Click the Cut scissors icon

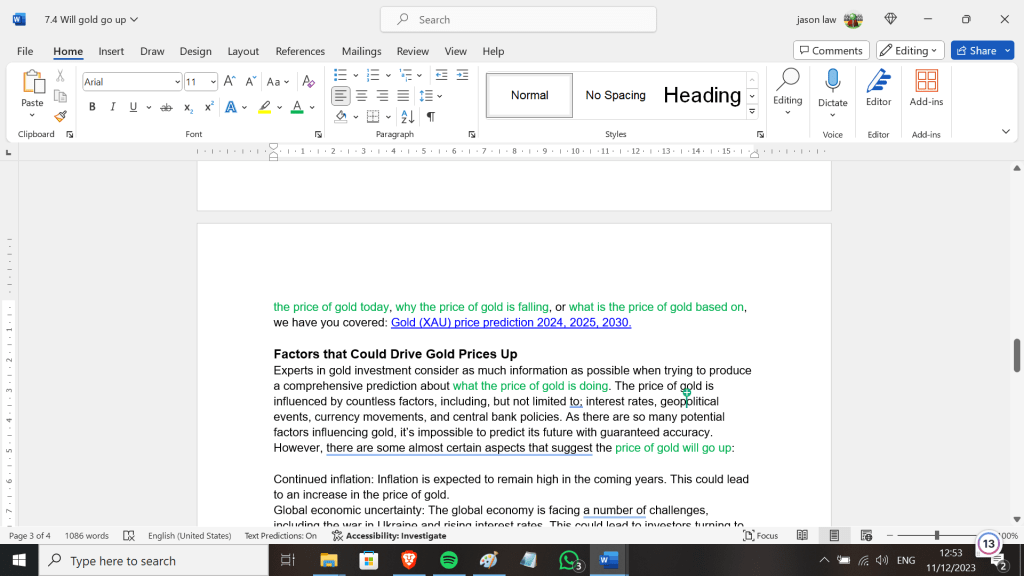(x=60, y=75)
